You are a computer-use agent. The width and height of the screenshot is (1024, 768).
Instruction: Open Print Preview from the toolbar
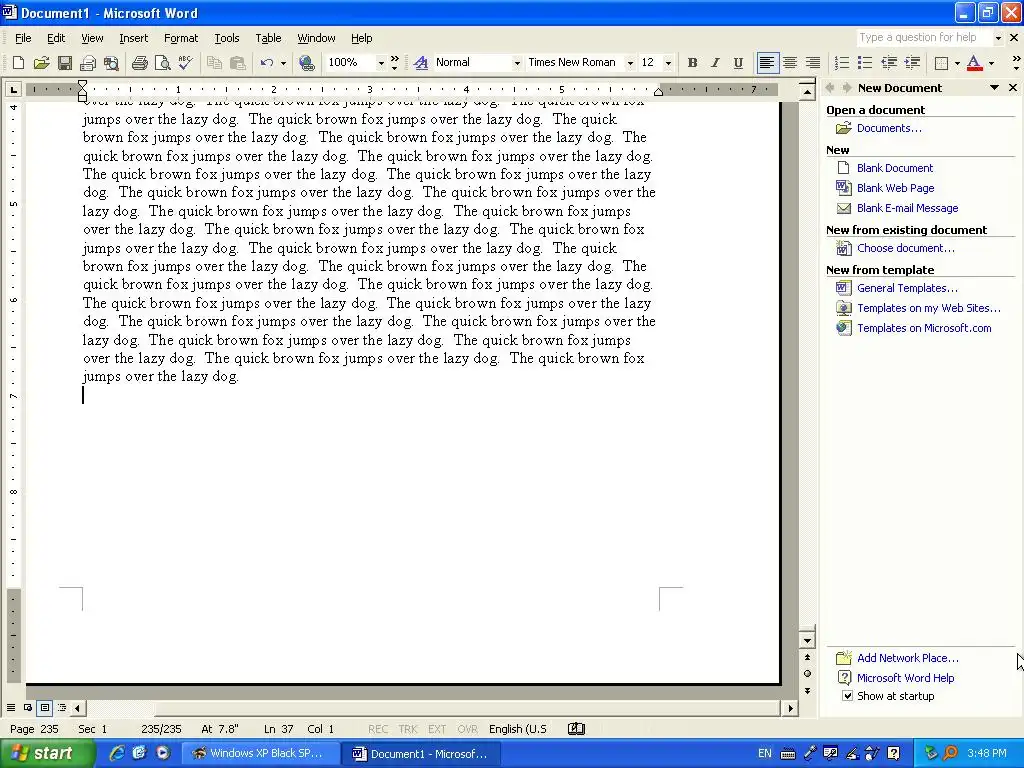point(162,63)
